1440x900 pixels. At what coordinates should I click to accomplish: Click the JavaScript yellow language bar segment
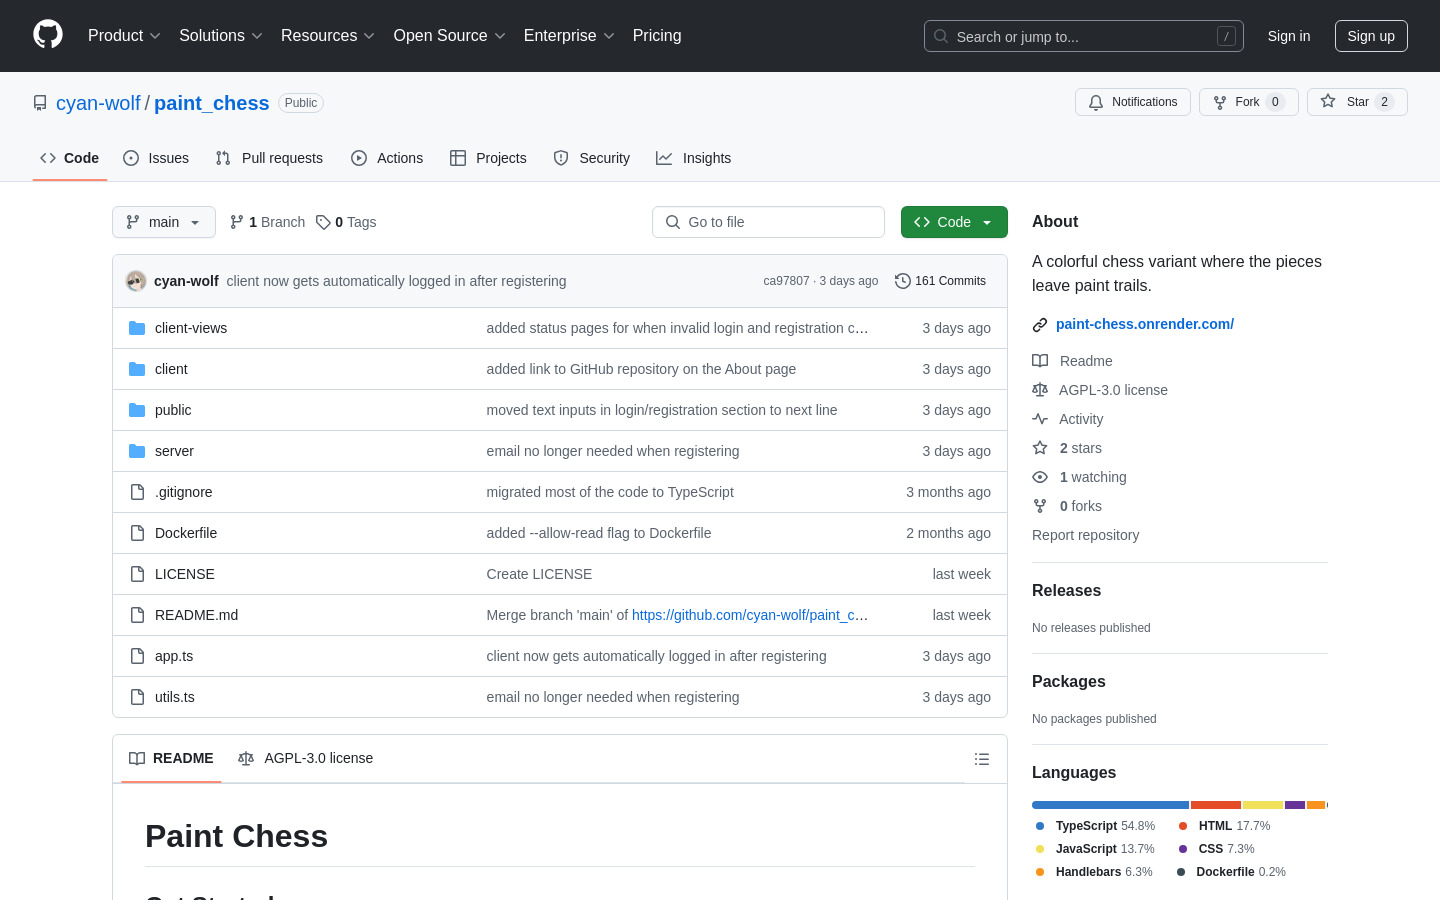(1263, 805)
